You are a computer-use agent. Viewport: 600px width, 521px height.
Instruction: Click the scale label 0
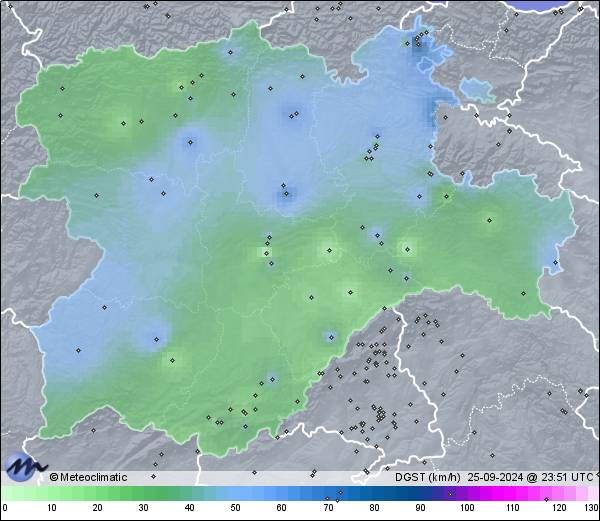5,508
